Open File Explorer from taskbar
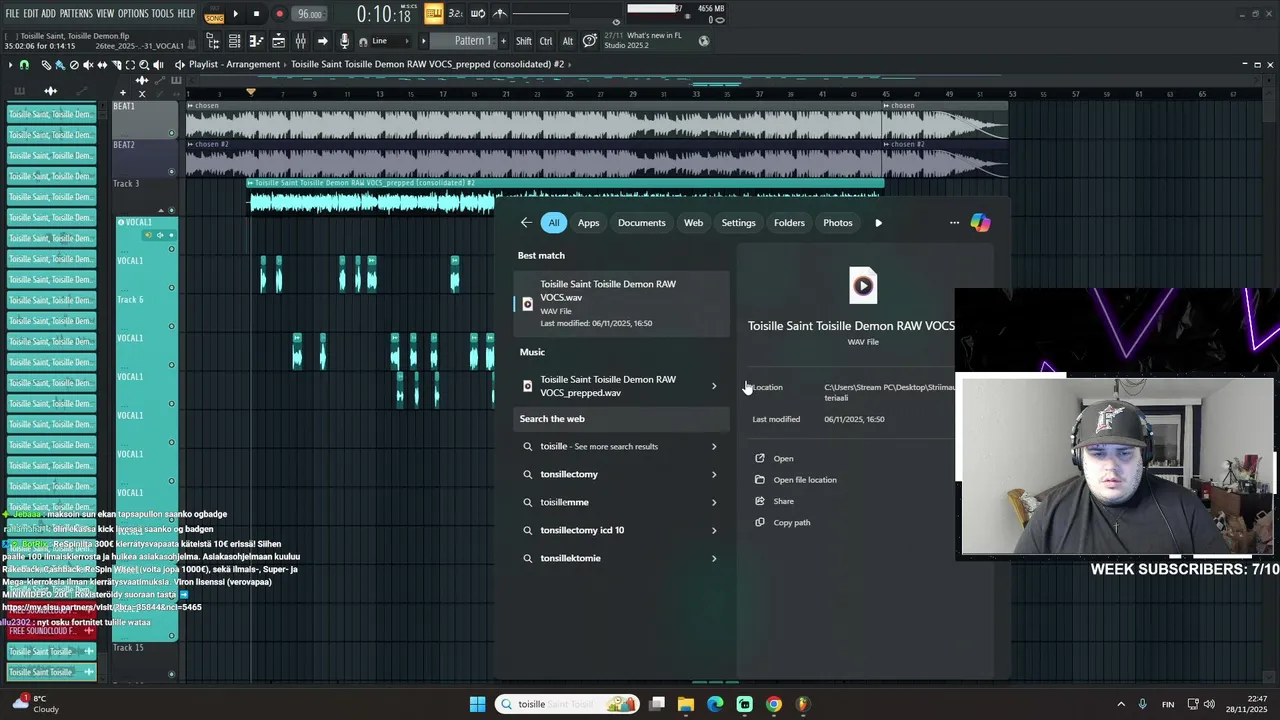 [x=686, y=704]
